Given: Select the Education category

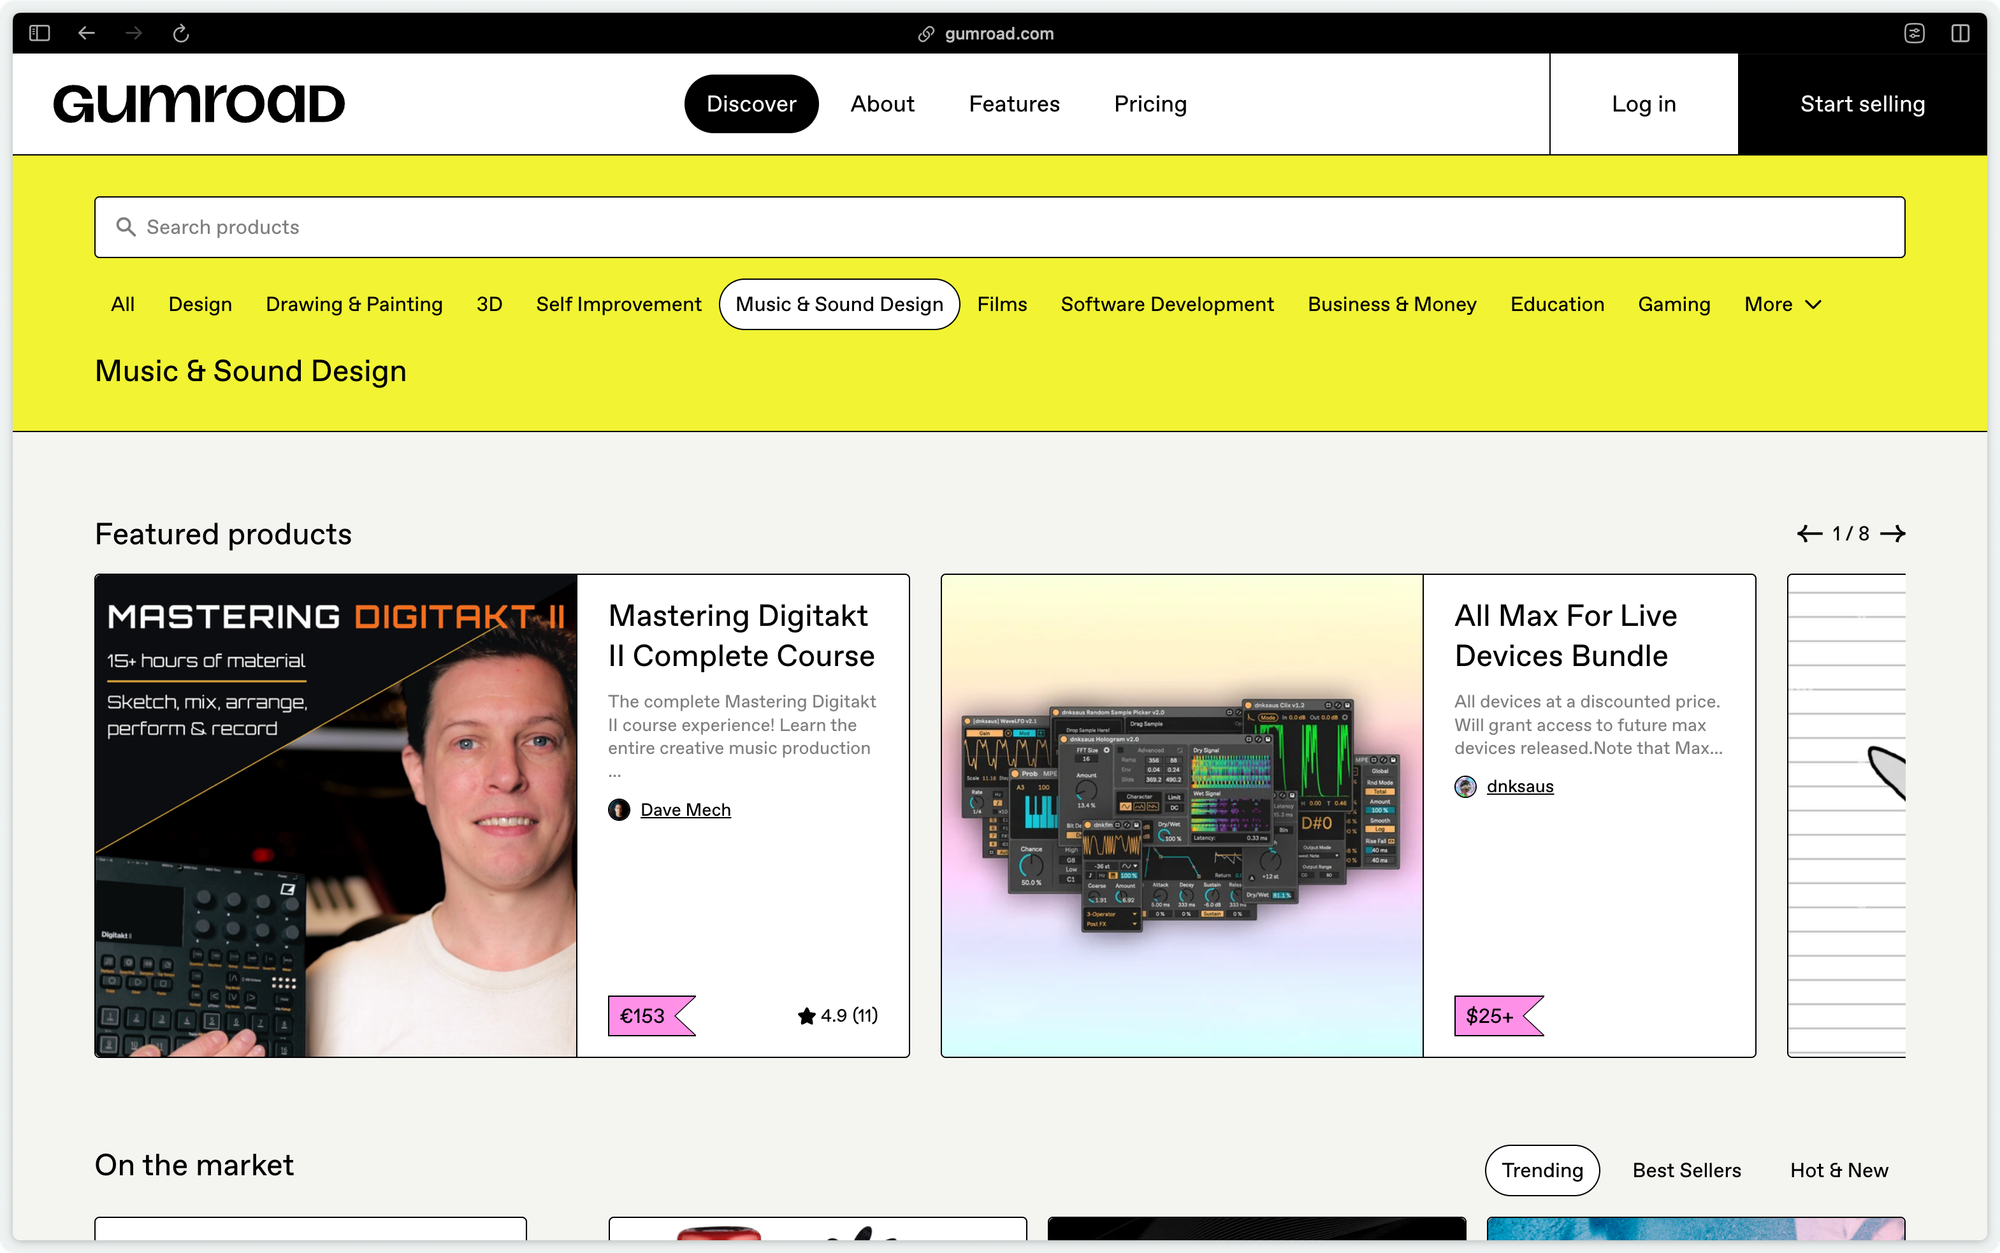Looking at the screenshot, I should tap(1557, 304).
